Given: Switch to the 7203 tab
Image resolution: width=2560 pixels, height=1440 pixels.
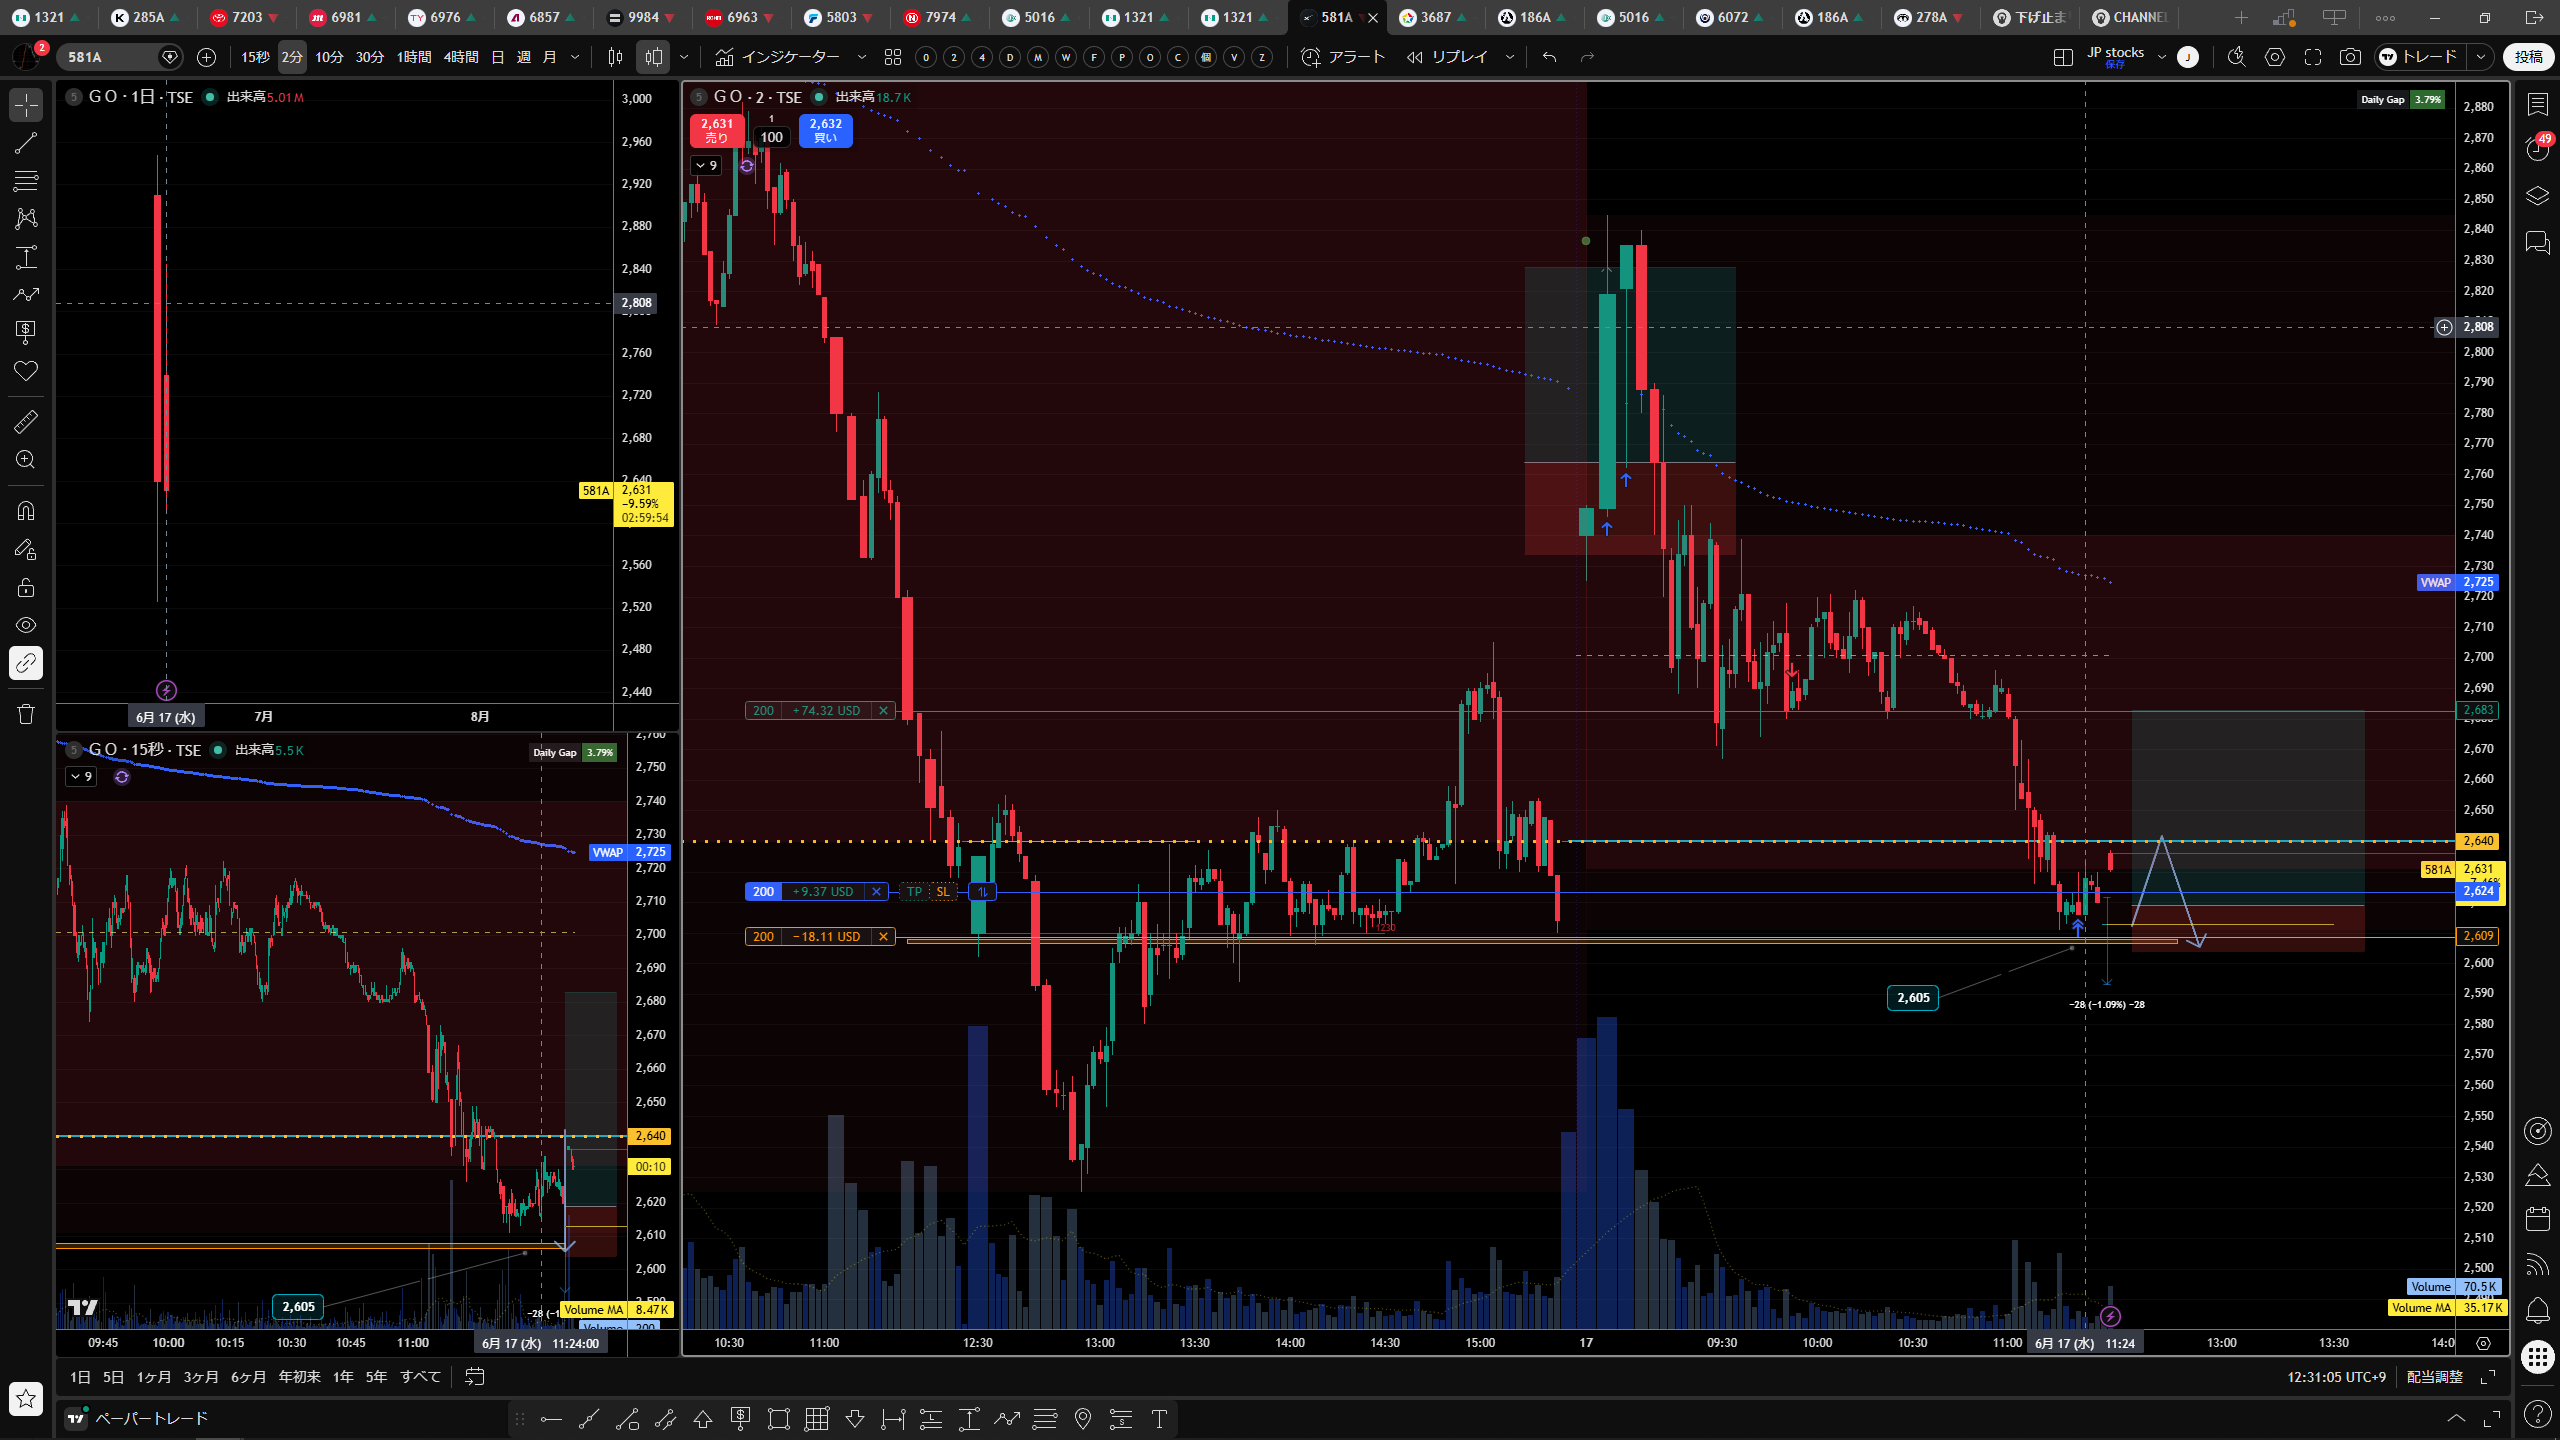Looking at the screenshot, I should (x=245, y=17).
